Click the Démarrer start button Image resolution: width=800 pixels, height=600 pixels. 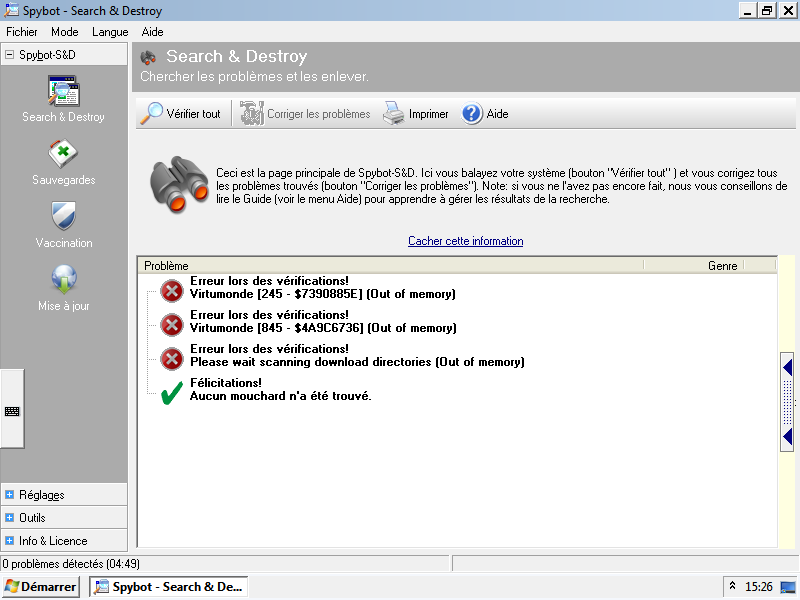tap(41, 587)
